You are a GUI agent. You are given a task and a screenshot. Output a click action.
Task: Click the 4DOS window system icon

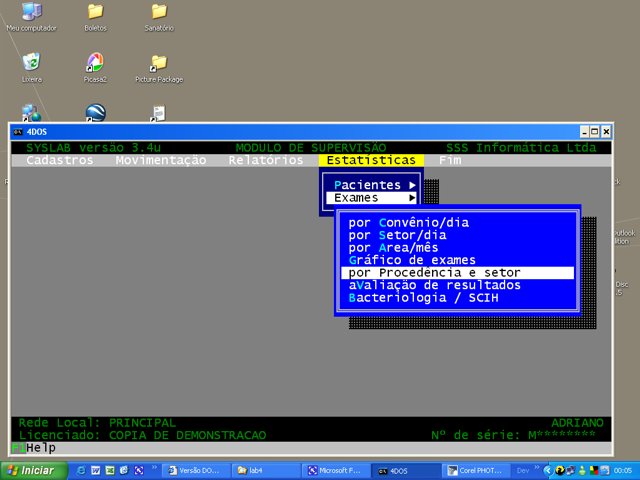tap(18, 132)
